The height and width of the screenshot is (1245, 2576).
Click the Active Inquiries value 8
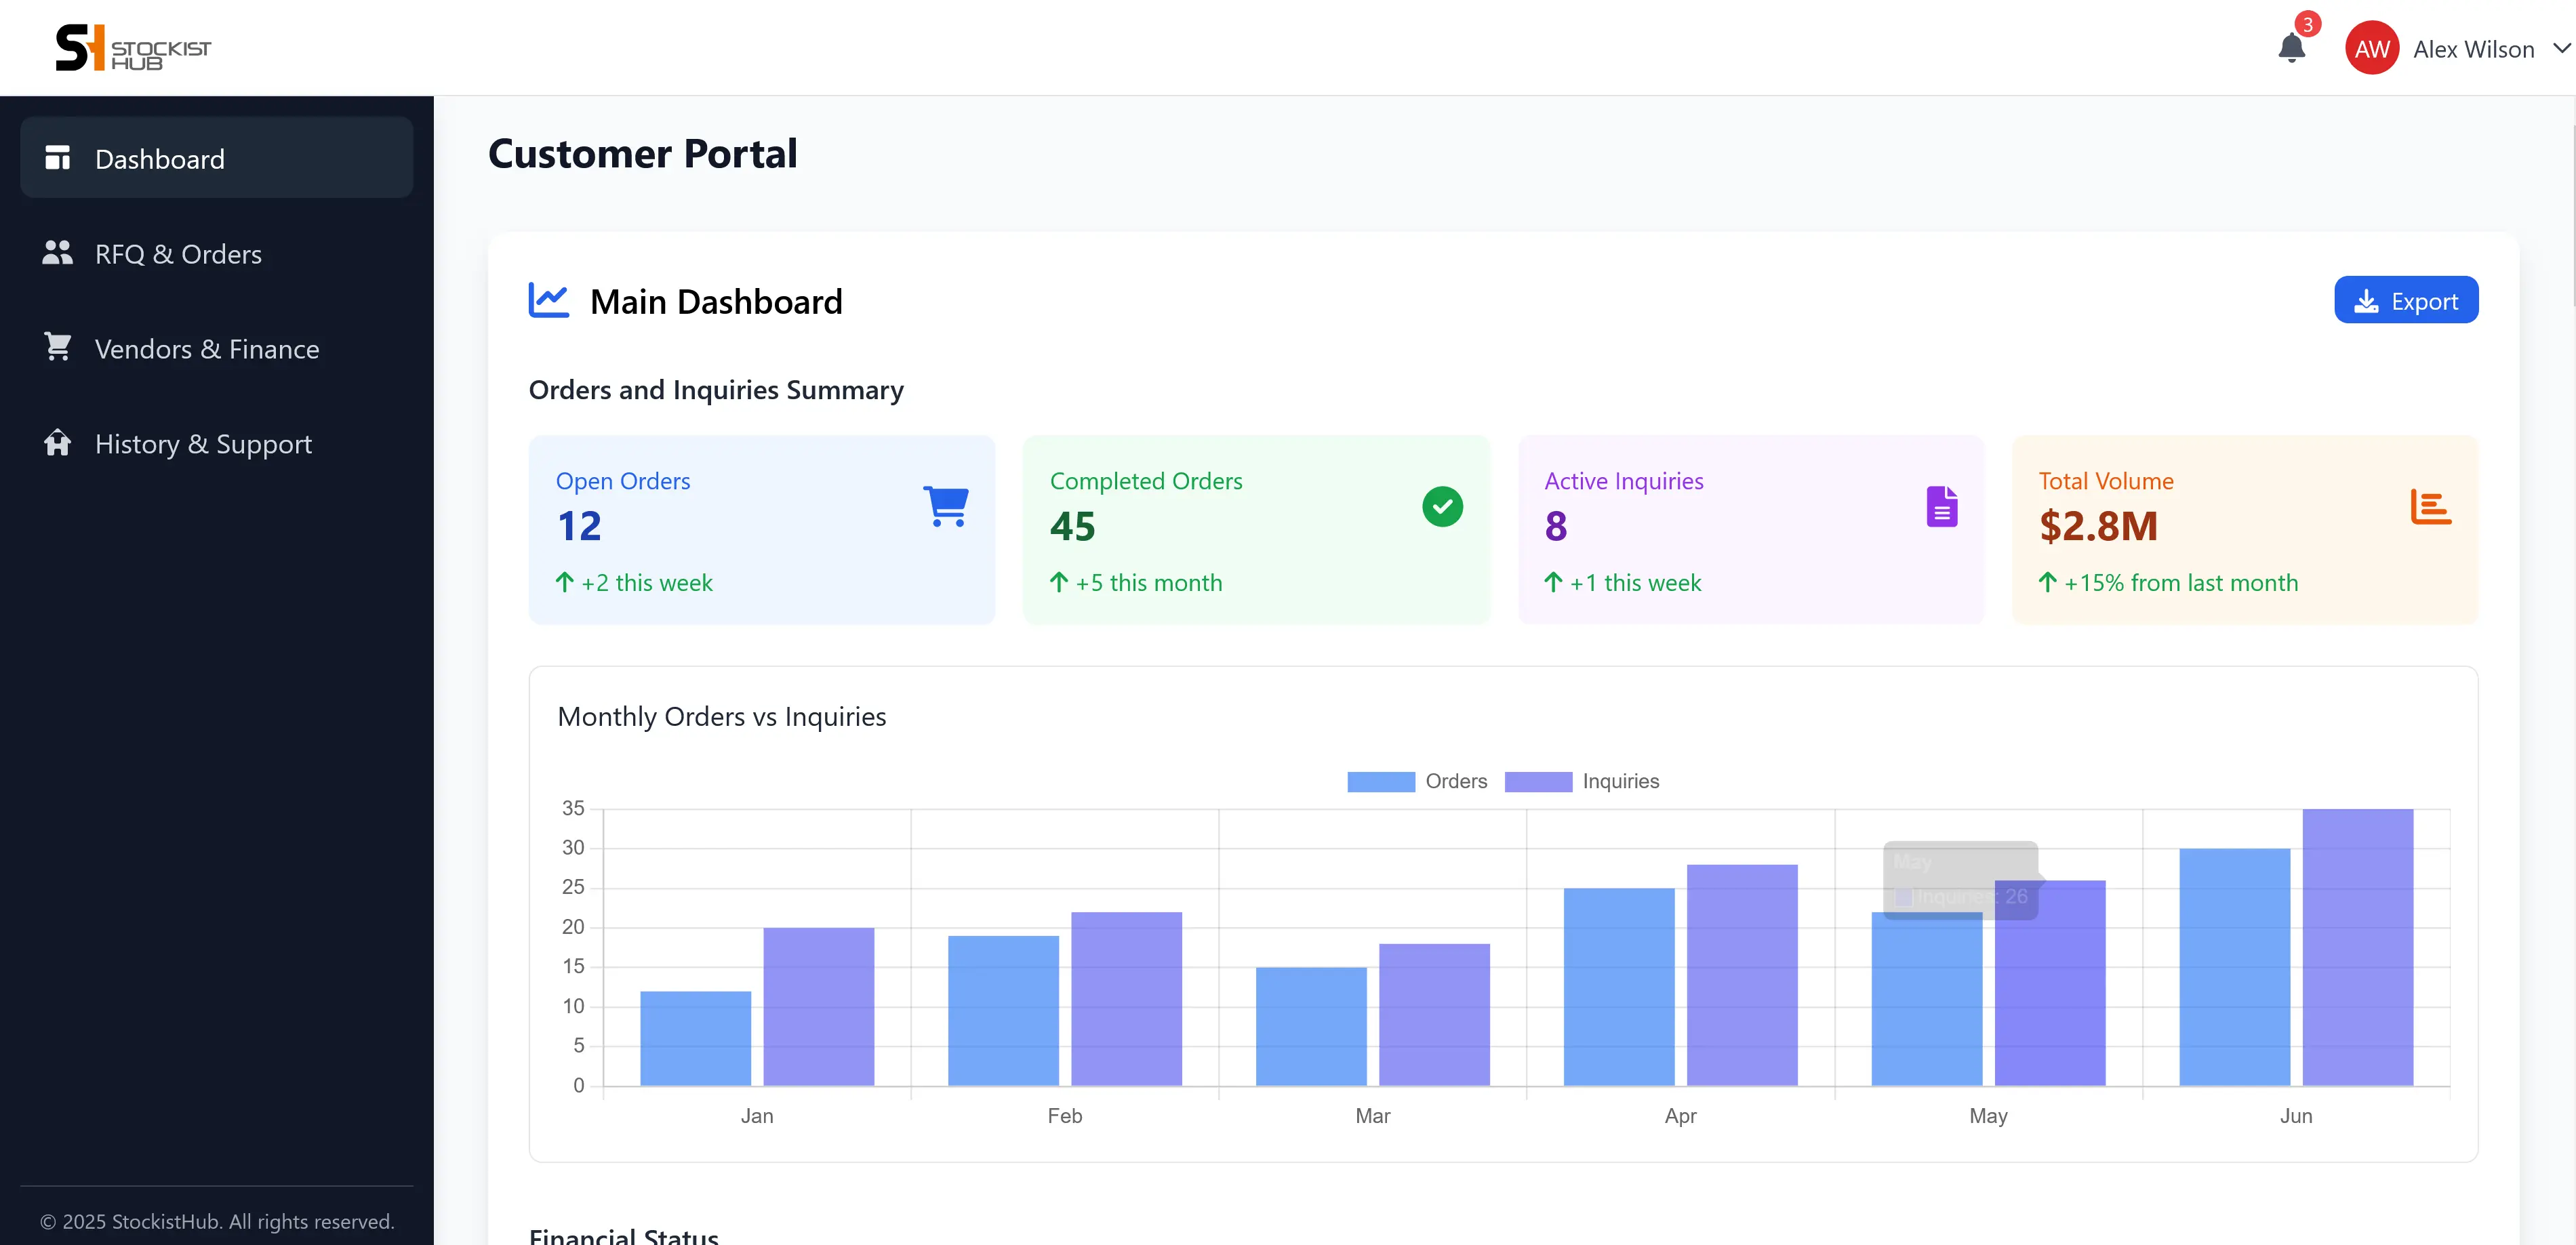click(x=1555, y=526)
